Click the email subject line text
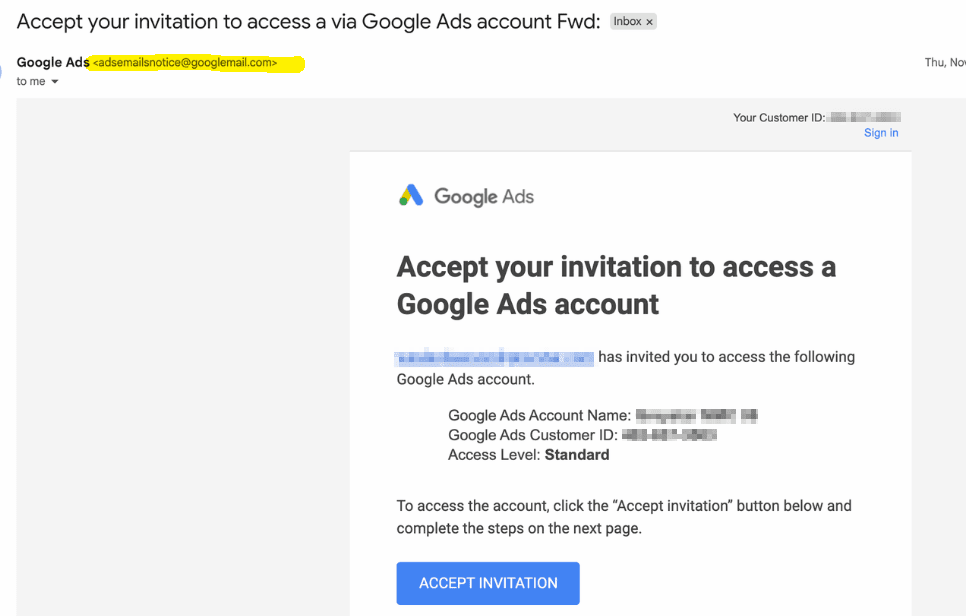966x616 pixels. [x=308, y=21]
